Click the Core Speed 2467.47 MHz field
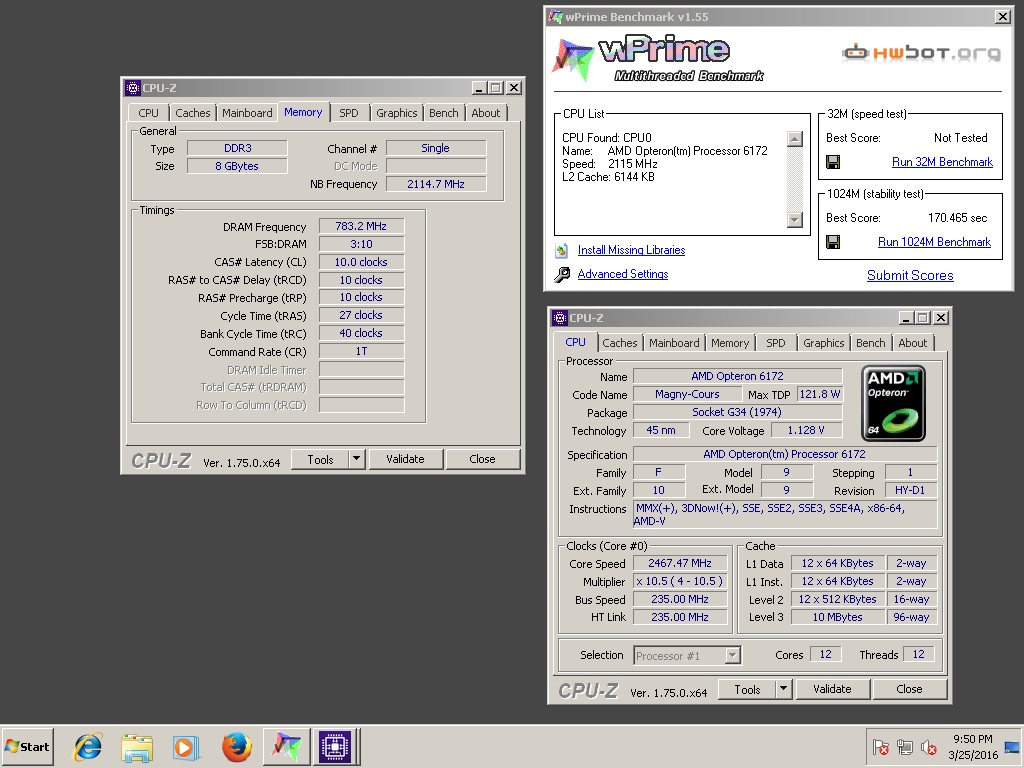This screenshot has width=1024, height=768. click(x=679, y=563)
